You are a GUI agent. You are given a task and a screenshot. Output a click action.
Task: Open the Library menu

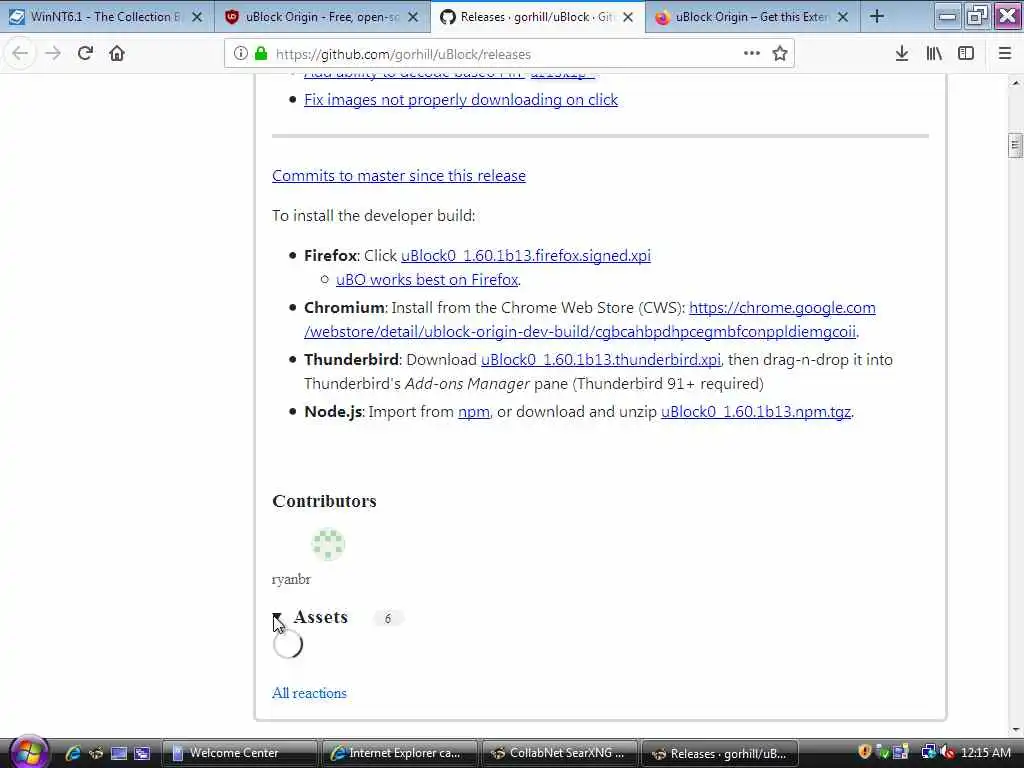[934, 54]
